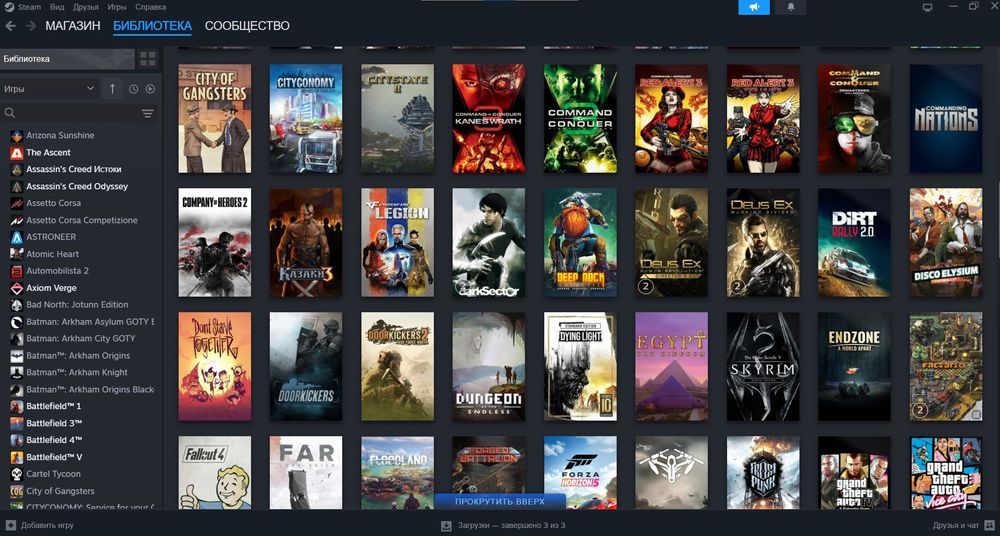This screenshot has width=1000, height=536.
Task: Click the sort ascending arrow button
Action: pyautogui.click(x=112, y=89)
